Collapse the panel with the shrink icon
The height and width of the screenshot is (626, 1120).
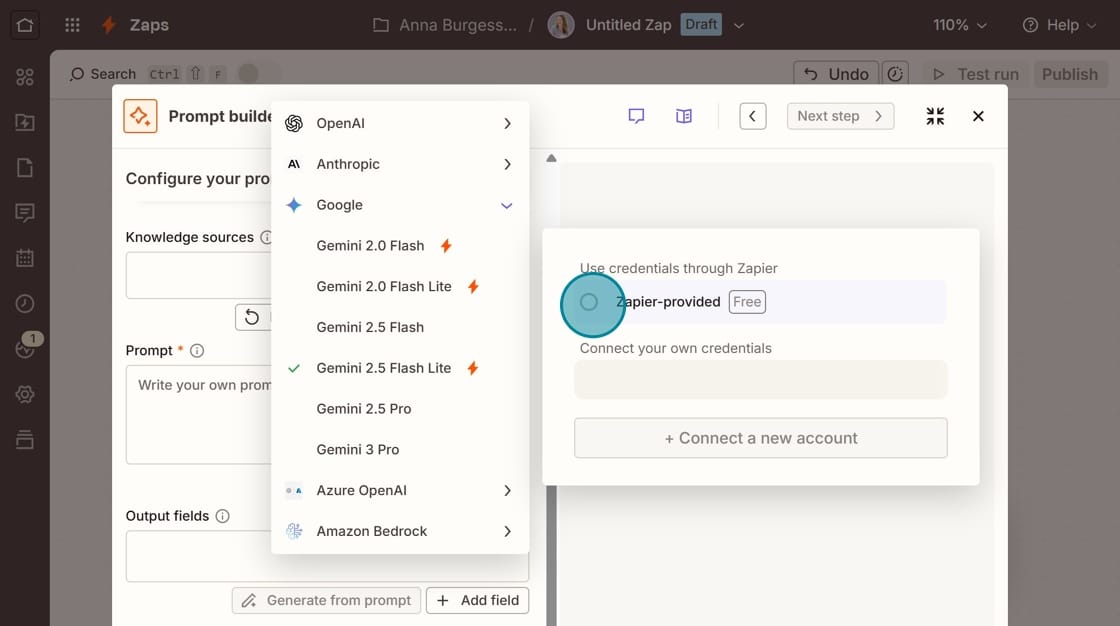[935, 116]
